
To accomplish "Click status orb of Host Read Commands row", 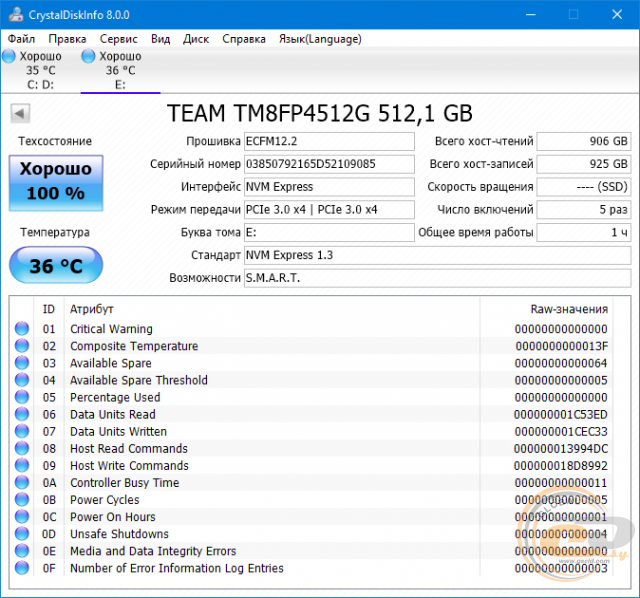I will [22, 448].
